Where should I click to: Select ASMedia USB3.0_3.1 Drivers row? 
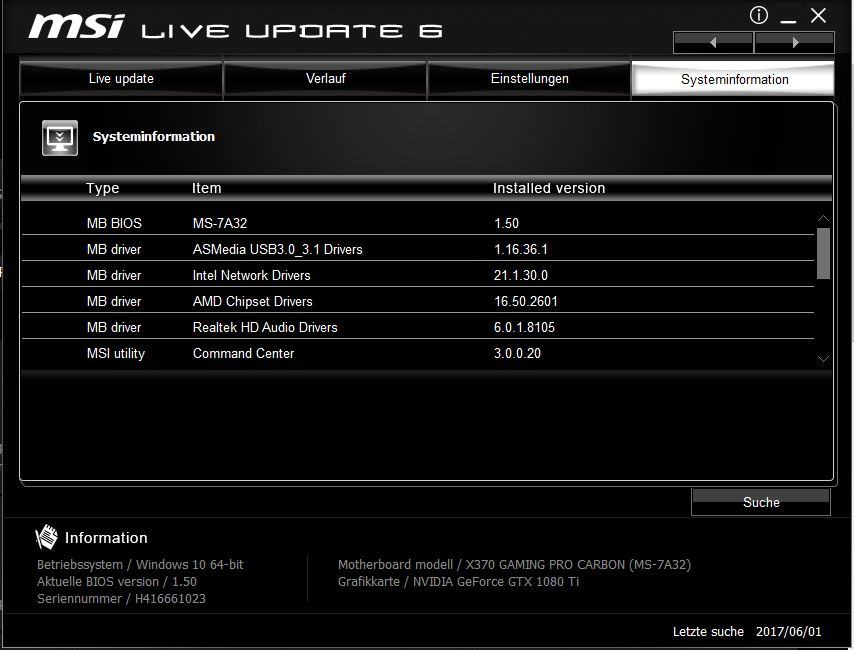[418, 250]
